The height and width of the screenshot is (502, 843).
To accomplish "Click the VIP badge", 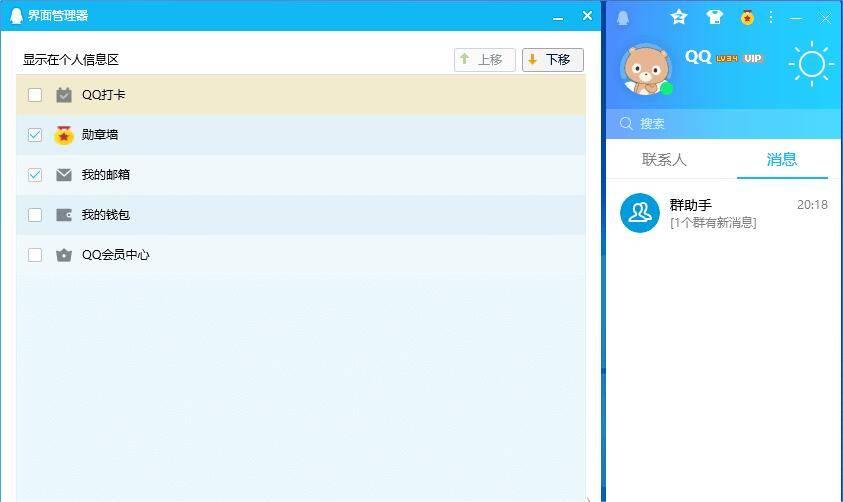I will click(x=753, y=58).
